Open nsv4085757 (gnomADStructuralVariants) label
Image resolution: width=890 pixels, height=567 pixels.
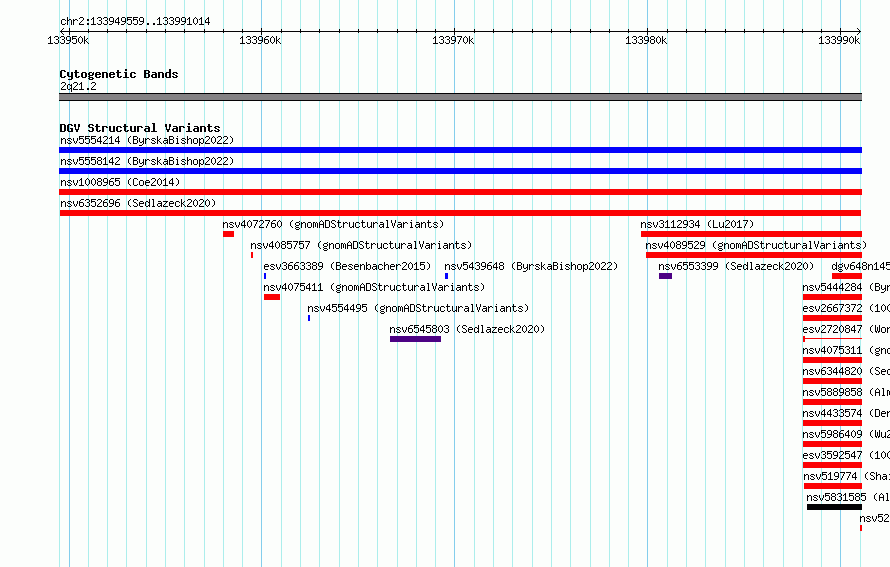tap(361, 245)
